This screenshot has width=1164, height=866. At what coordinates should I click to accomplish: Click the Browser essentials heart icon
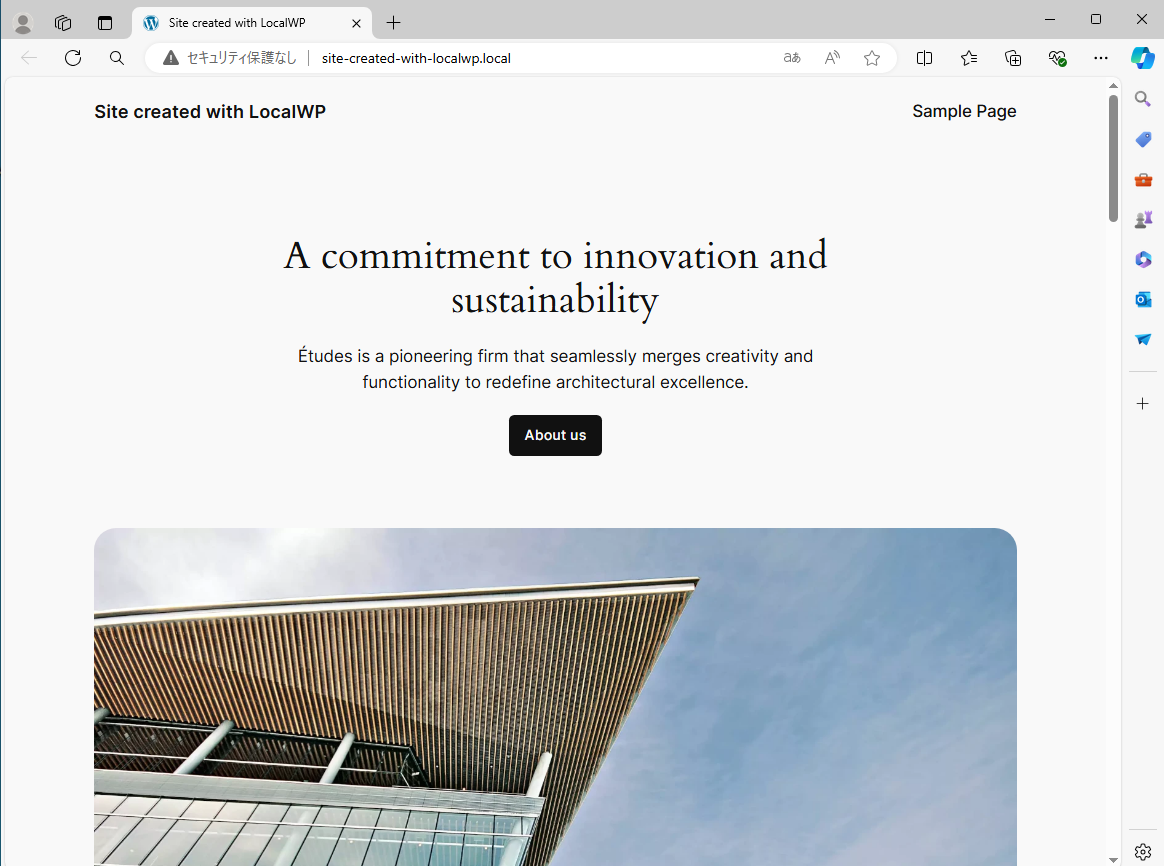click(1057, 58)
